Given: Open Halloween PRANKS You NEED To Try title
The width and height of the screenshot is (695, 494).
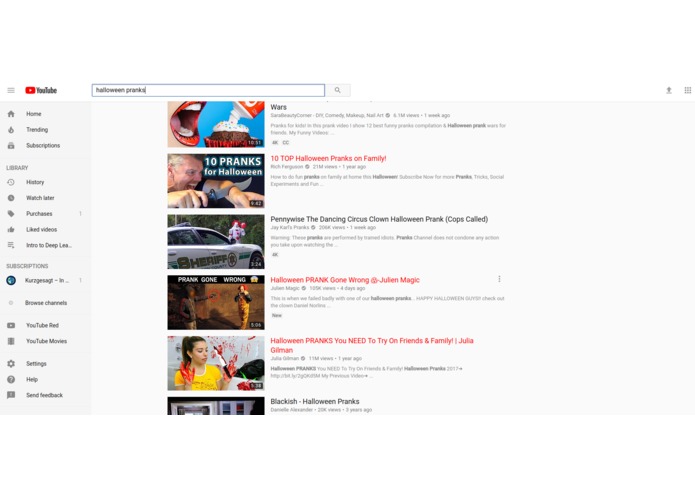Looking at the screenshot, I should click(x=372, y=345).
